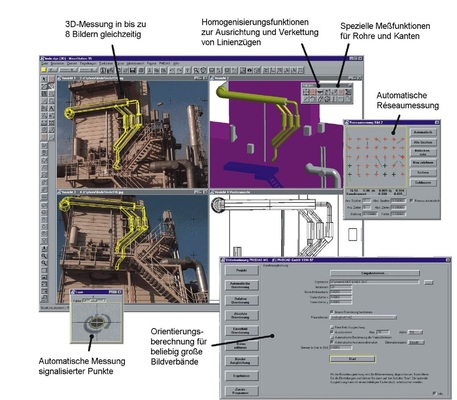Select the arrow selection tool in left toolbox
The image size is (457, 400).
coord(44,79)
